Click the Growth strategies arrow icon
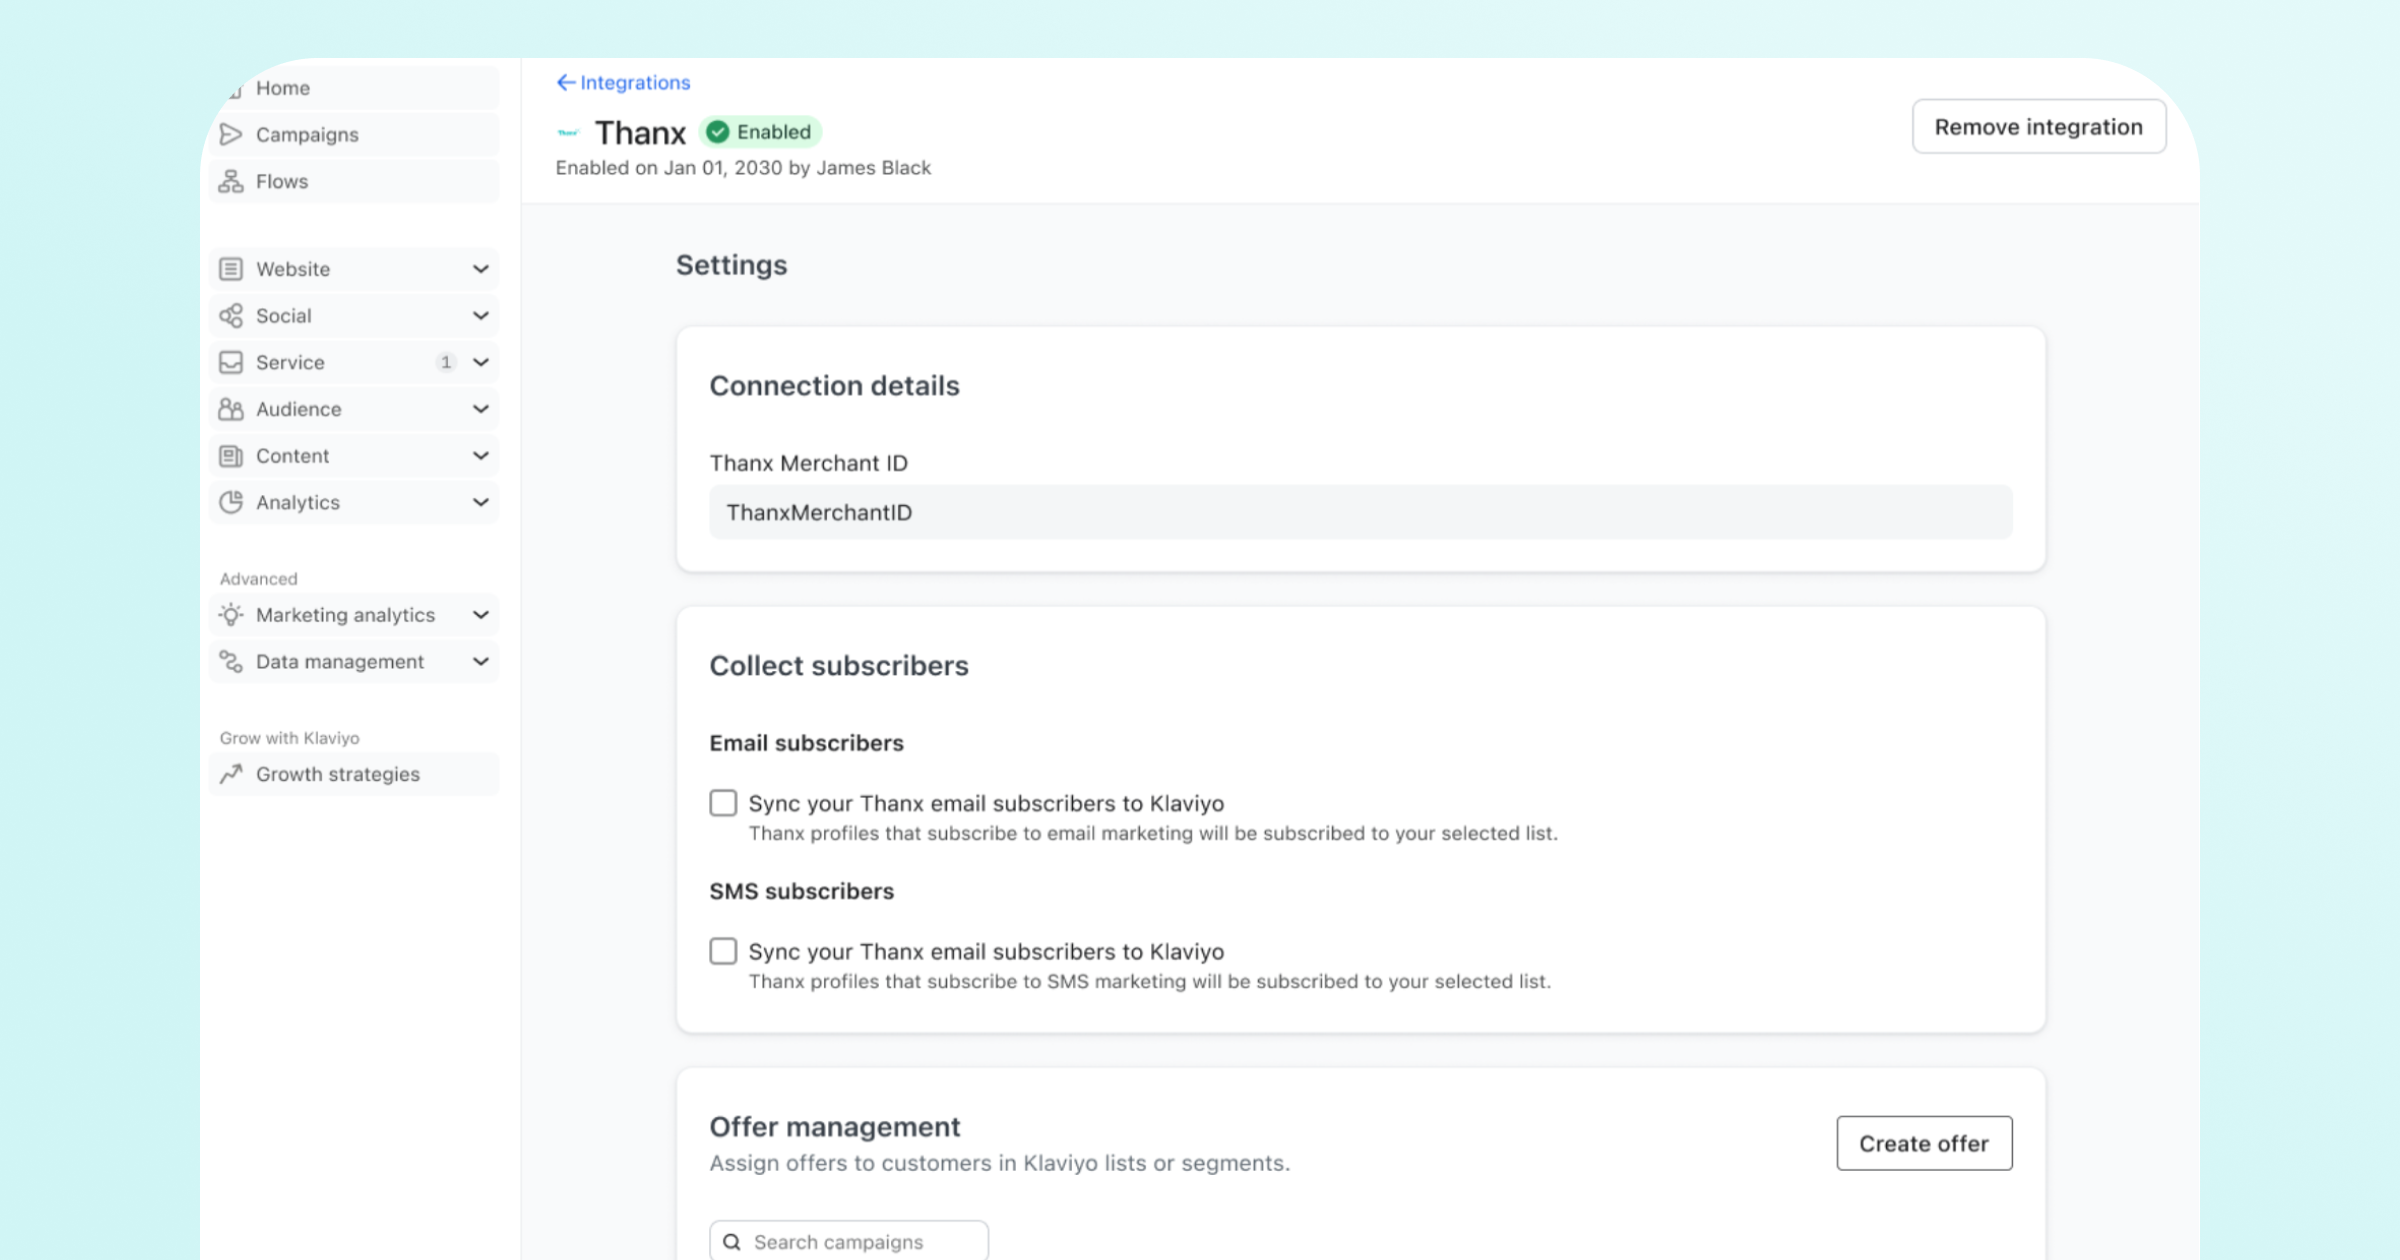 point(231,774)
